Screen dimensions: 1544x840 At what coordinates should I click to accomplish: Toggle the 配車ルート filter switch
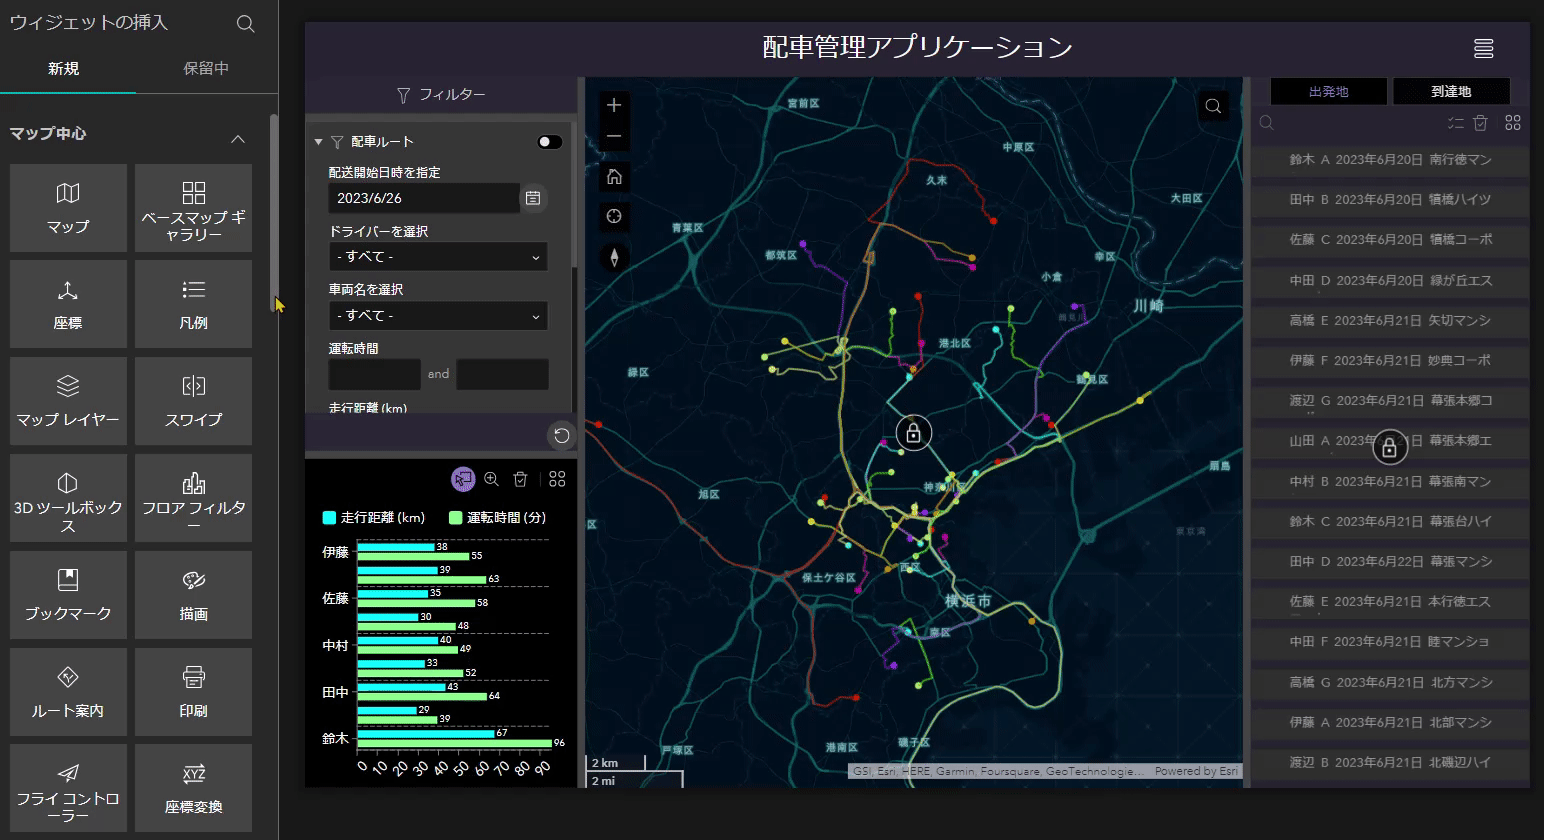coord(549,142)
